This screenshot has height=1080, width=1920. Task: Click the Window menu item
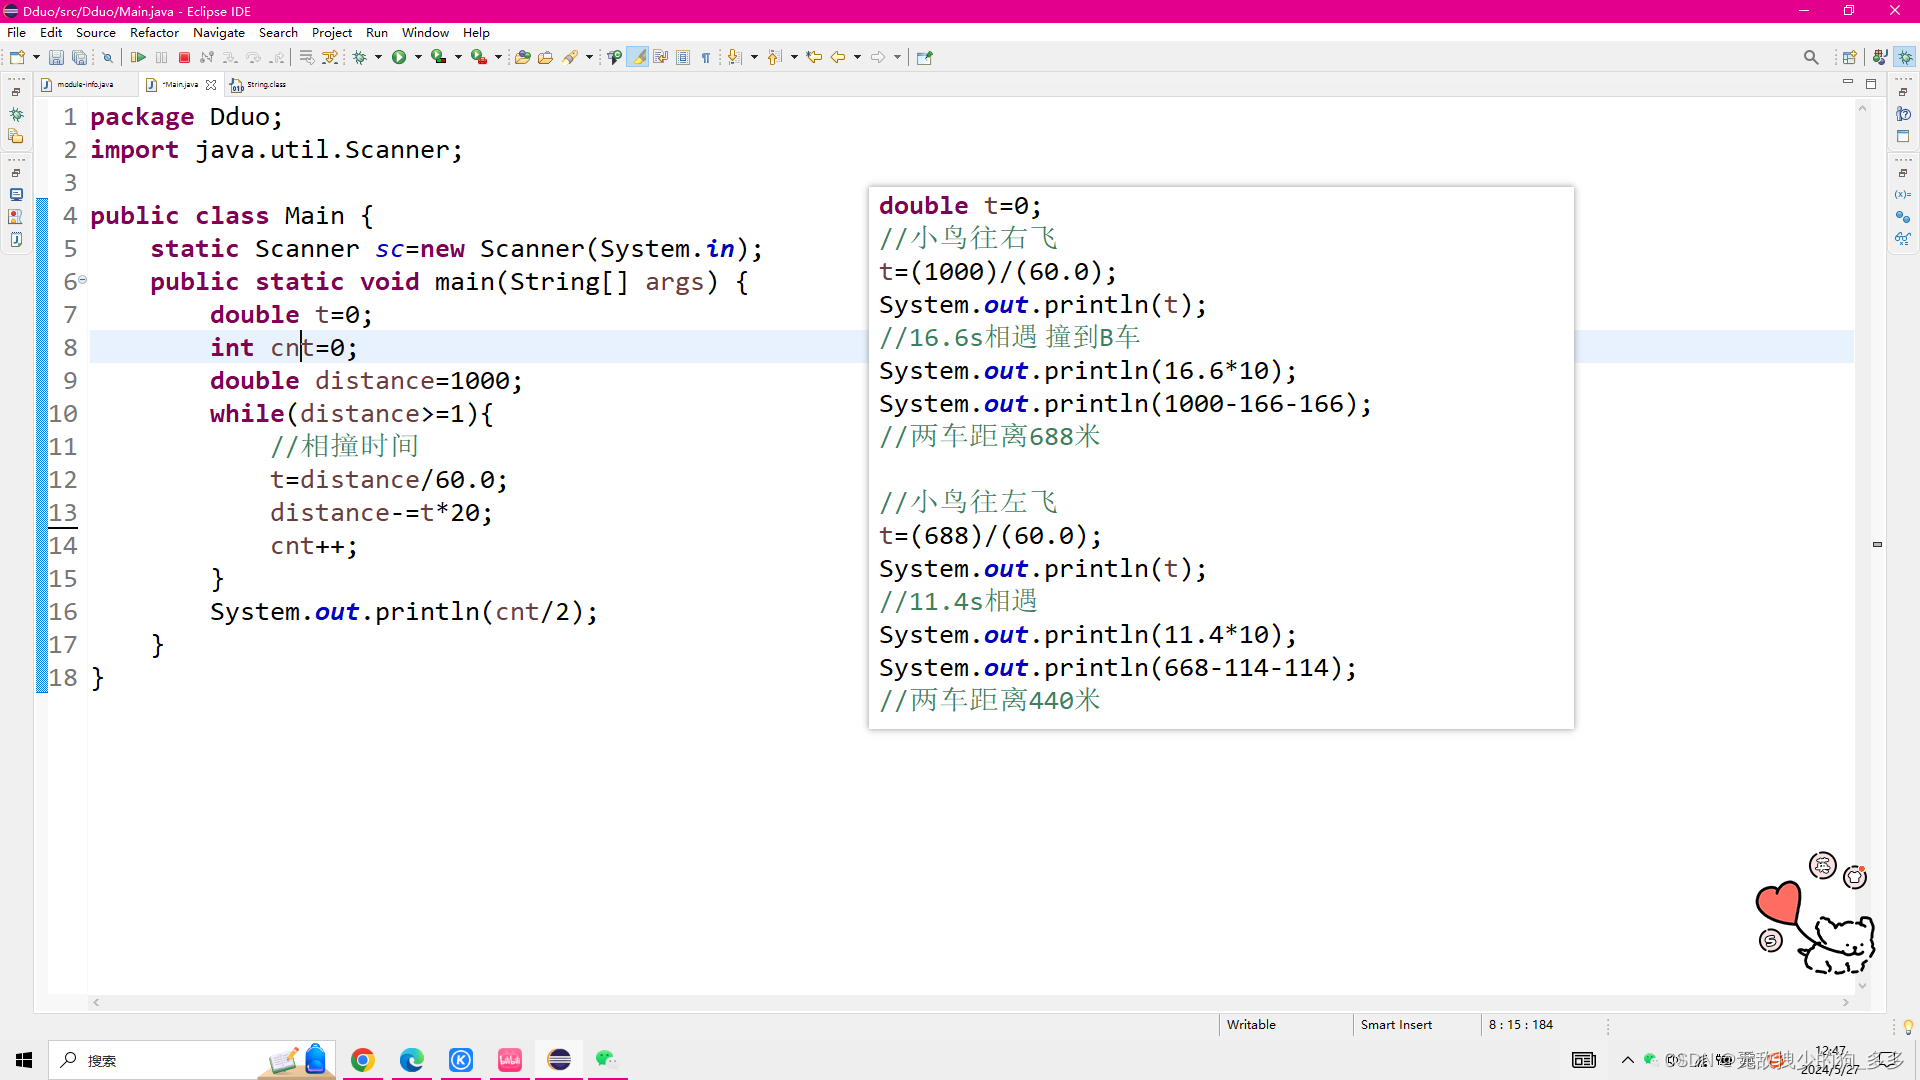[426, 33]
